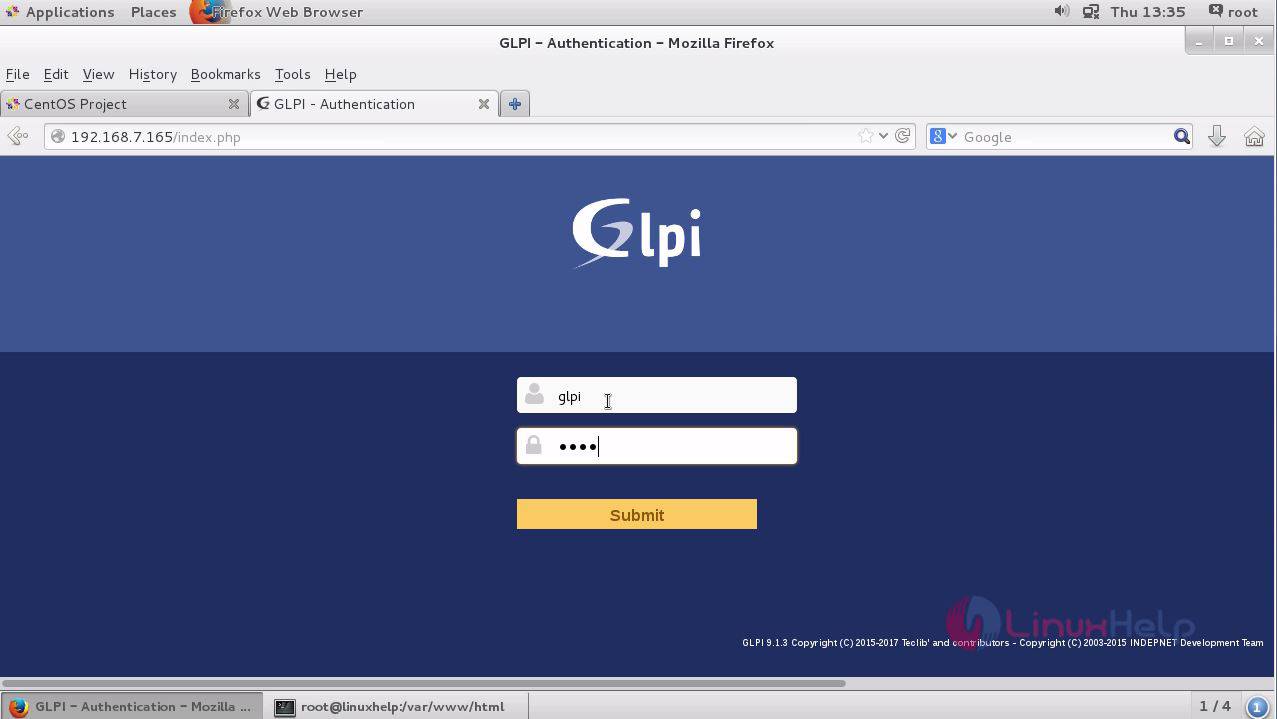Click the GLPI logo
The width and height of the screenshot is (1277, 719).
pyautogui.click(x=637, y=233)
